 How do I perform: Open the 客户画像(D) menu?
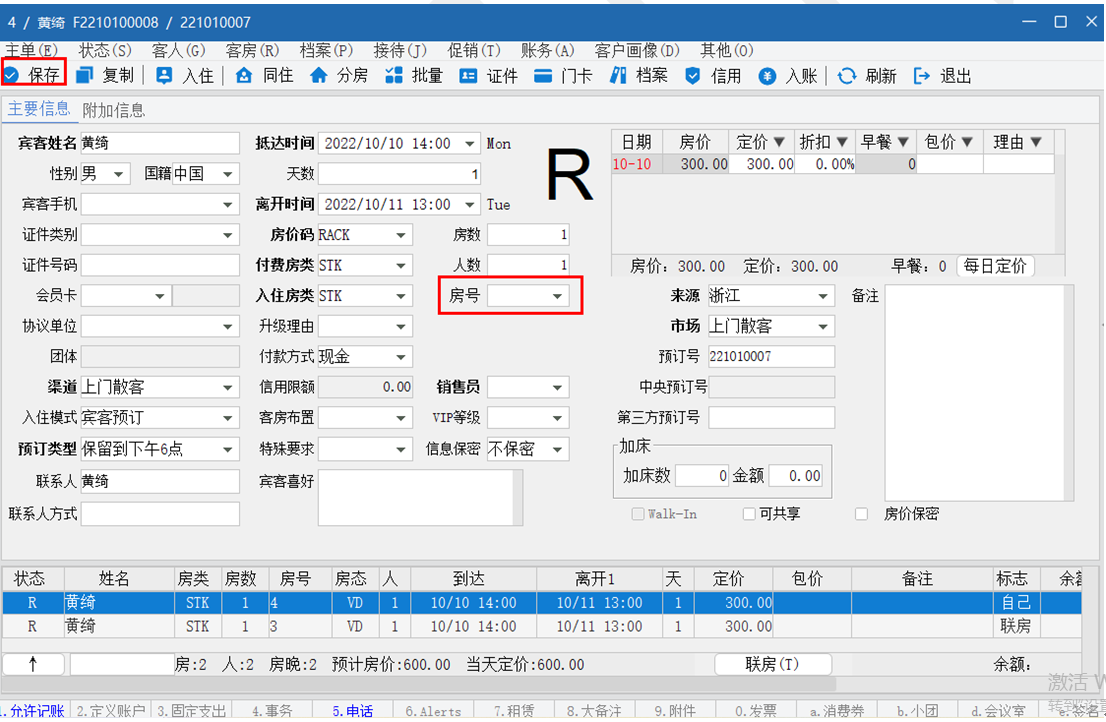coord(637,50)
